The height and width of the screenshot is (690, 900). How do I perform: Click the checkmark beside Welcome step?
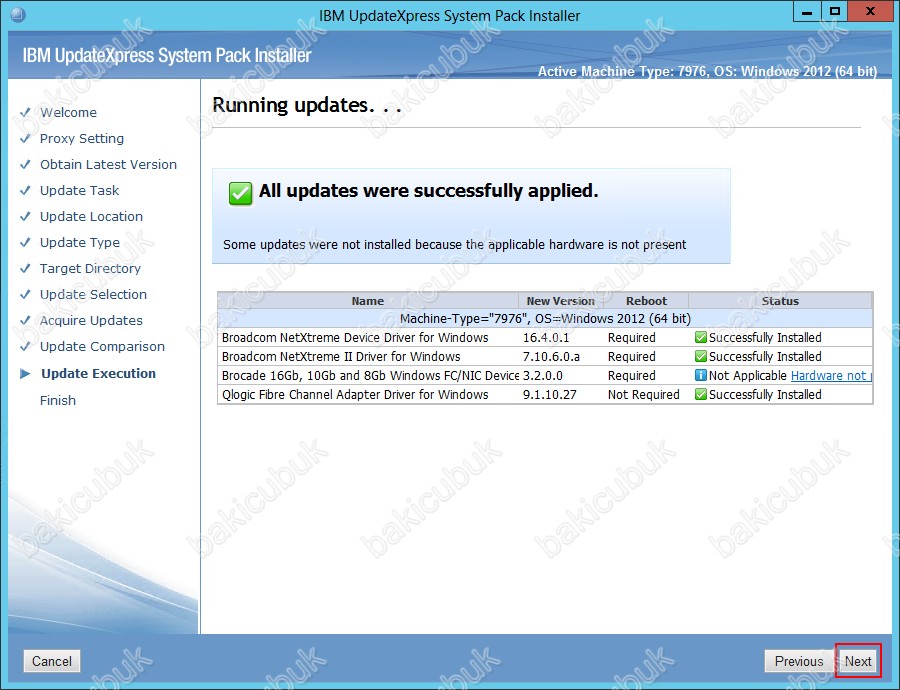[x=25, y=113]
